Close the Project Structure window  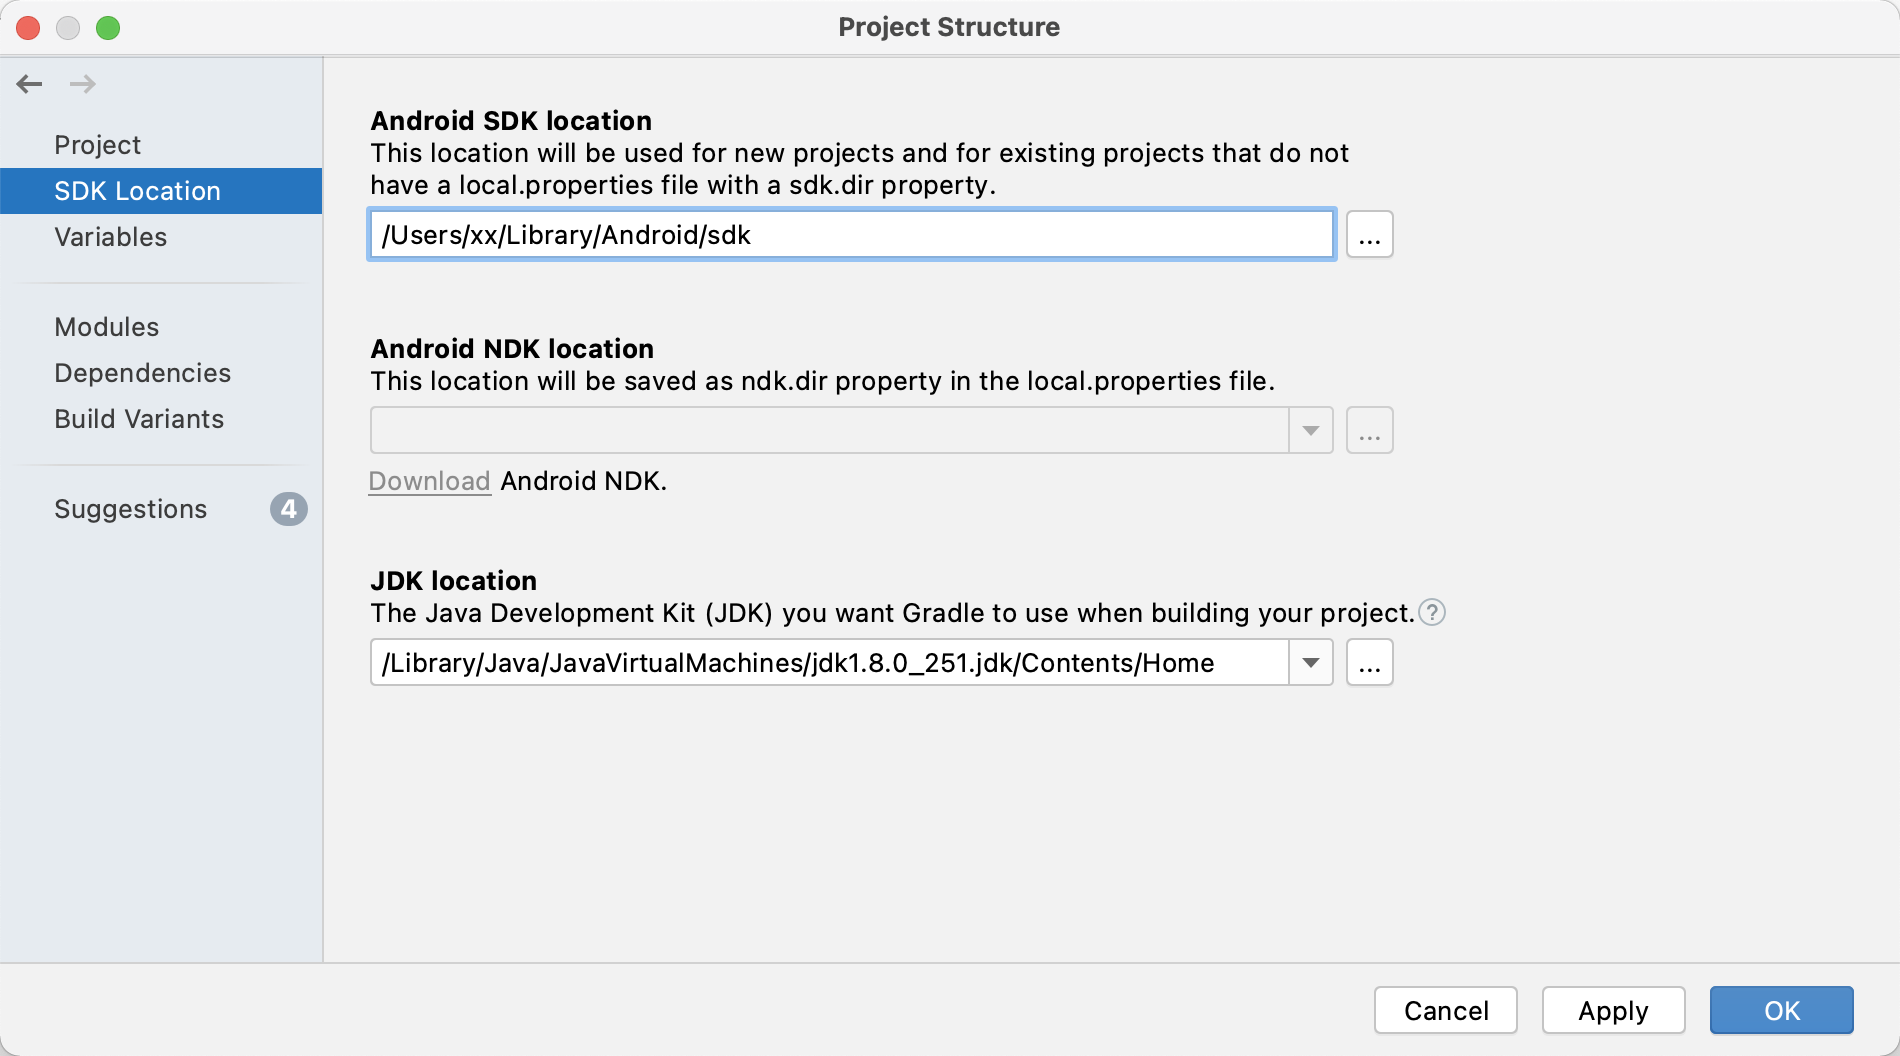pyautogui.click(x=28, y=28)
